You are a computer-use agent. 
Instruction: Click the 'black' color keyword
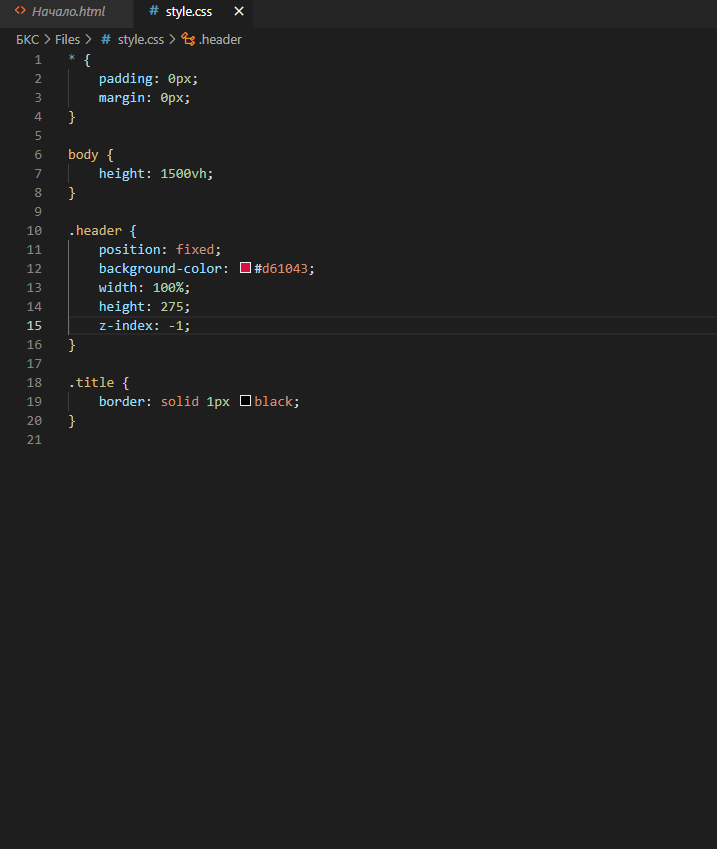coord(273,402)
